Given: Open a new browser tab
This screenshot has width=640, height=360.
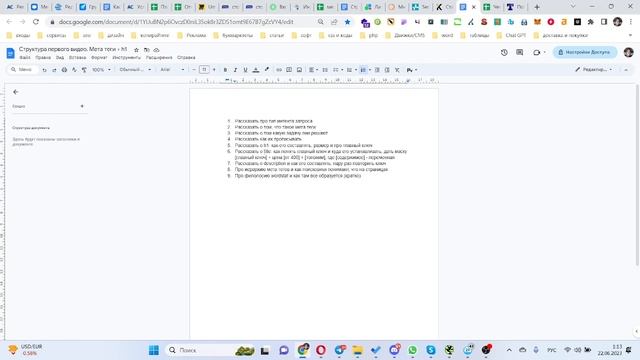Looking at the screenshot, I should 537,7.
